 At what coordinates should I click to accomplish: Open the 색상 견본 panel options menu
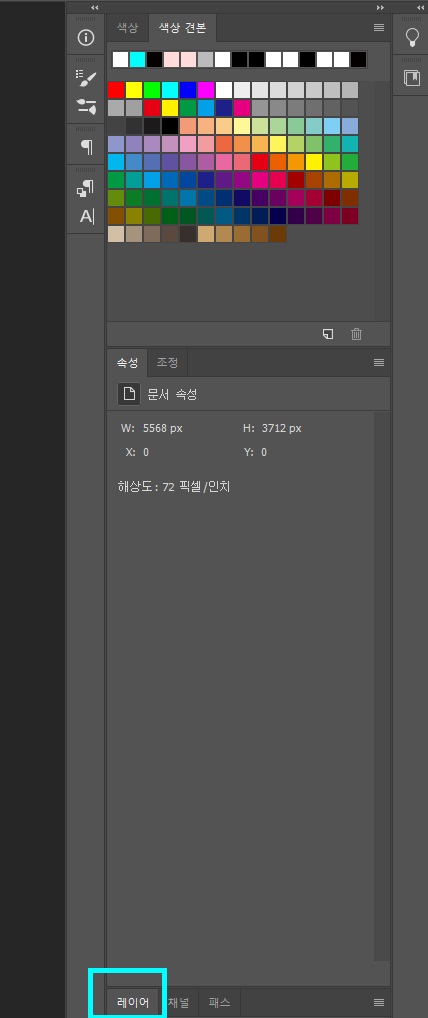[379, 28]
